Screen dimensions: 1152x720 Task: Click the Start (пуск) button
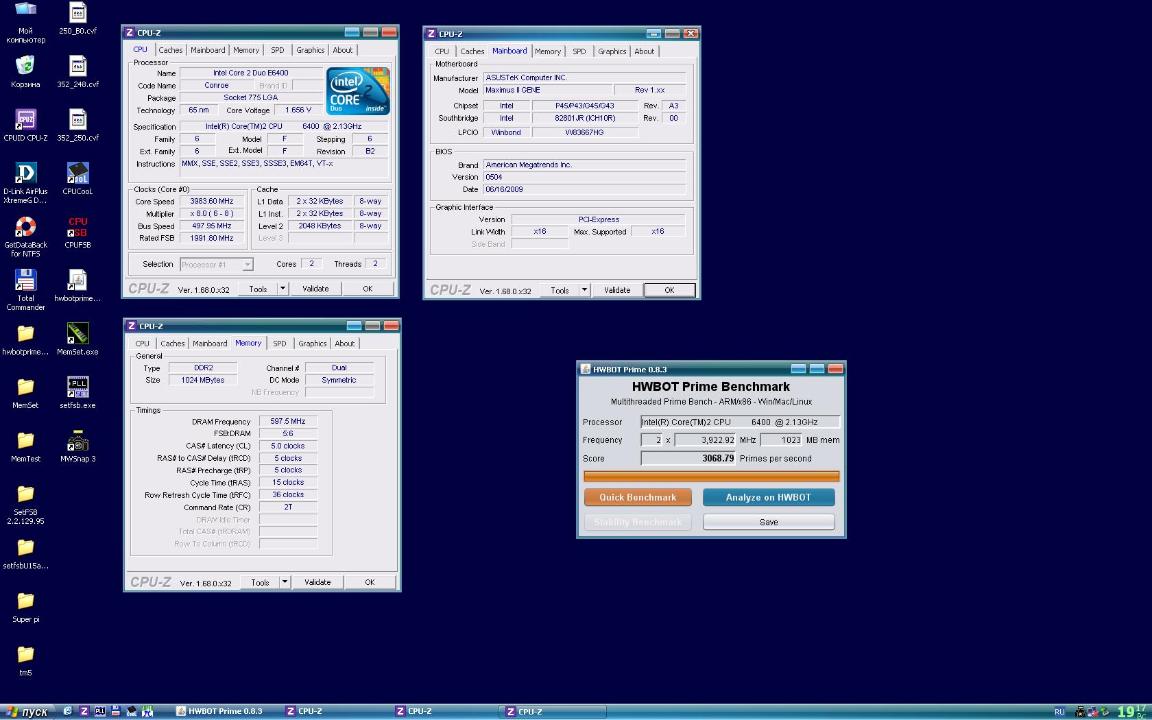click(26, 712)
